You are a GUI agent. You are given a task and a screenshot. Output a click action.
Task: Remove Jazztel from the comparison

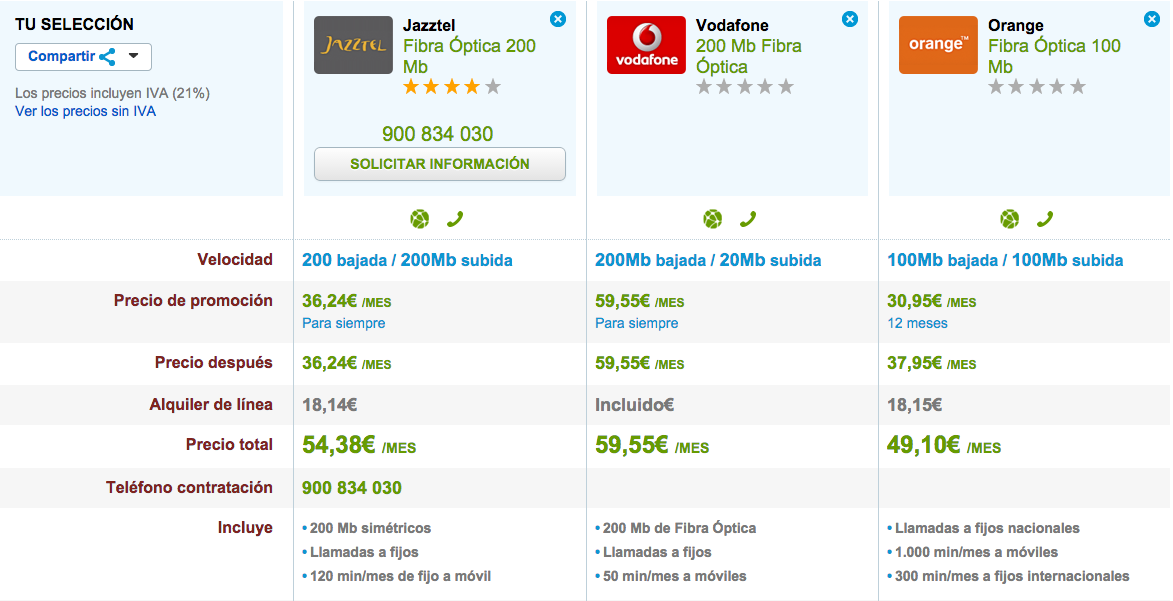coord(558,19)
